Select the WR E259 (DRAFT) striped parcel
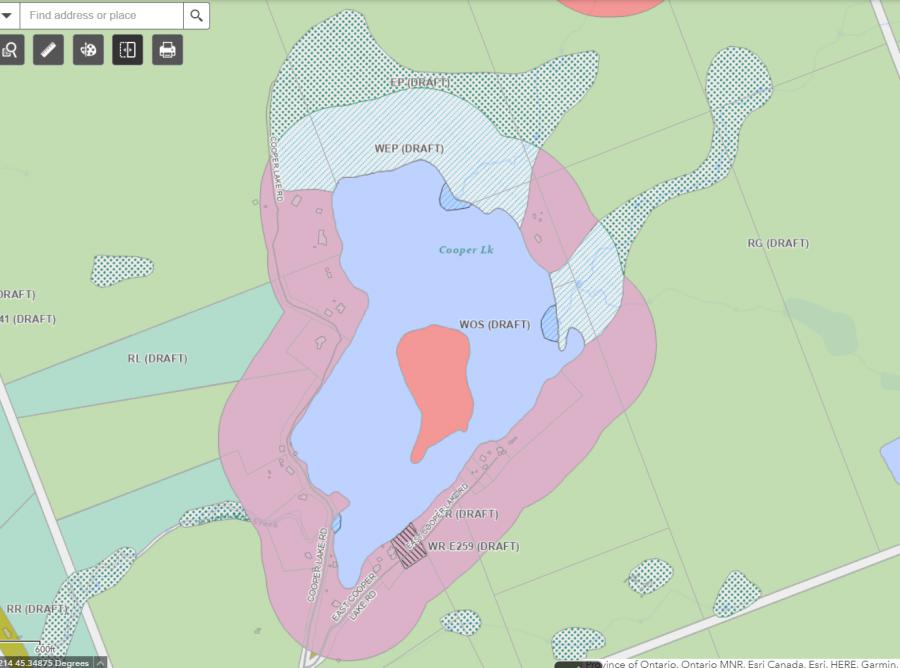The width and height of the screenshot is (900, 668). coord(408,546)
